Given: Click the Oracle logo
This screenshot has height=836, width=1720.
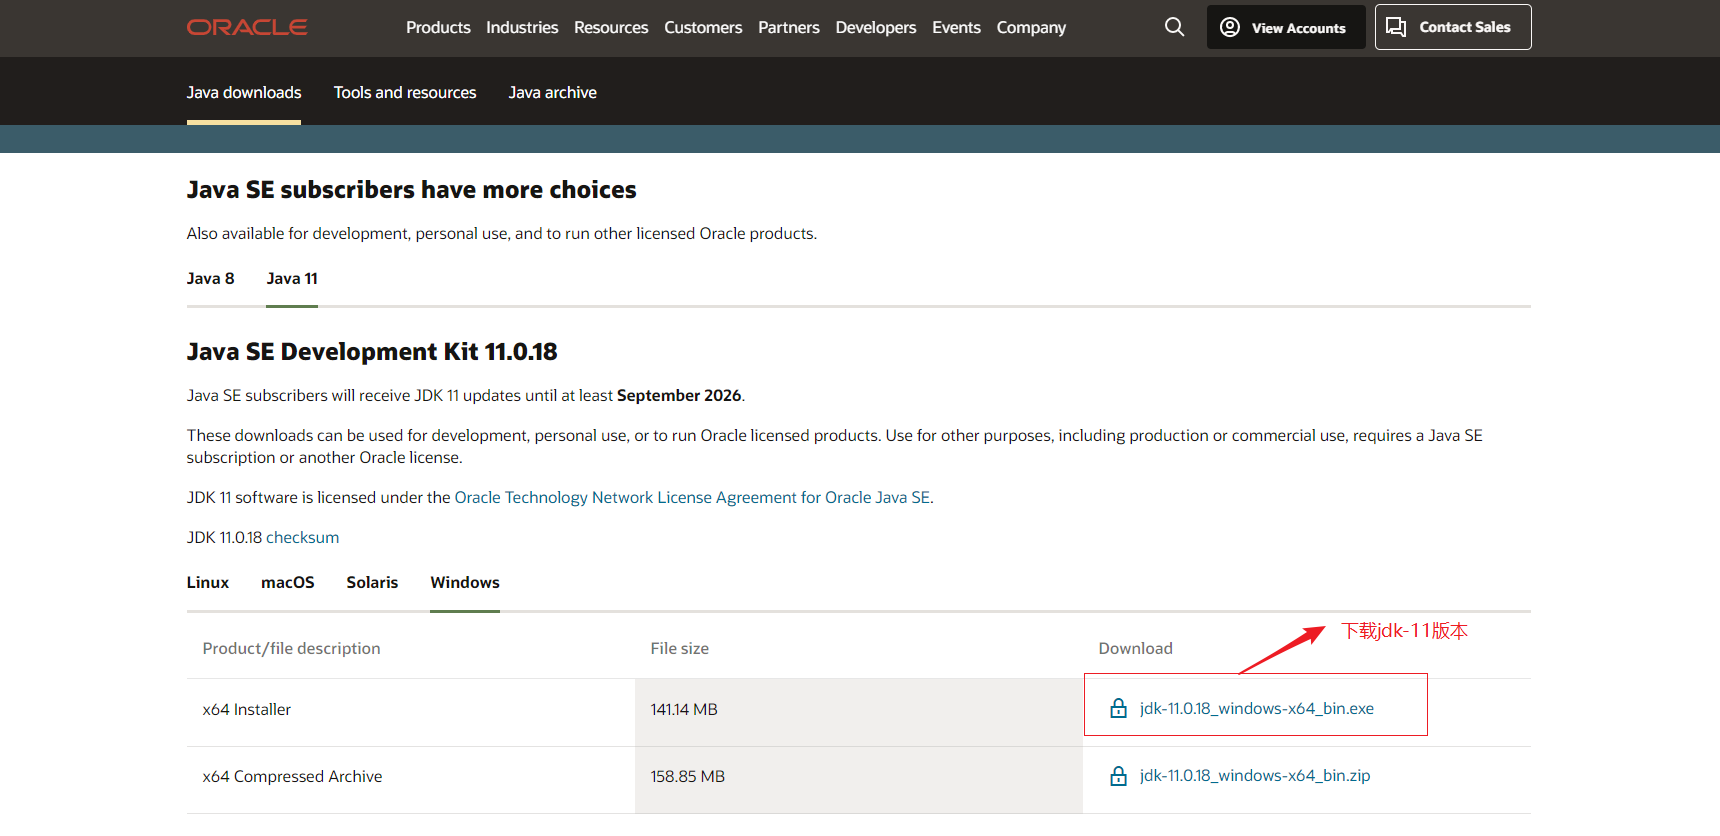Looking at the screenshot, I should point(247,27).
